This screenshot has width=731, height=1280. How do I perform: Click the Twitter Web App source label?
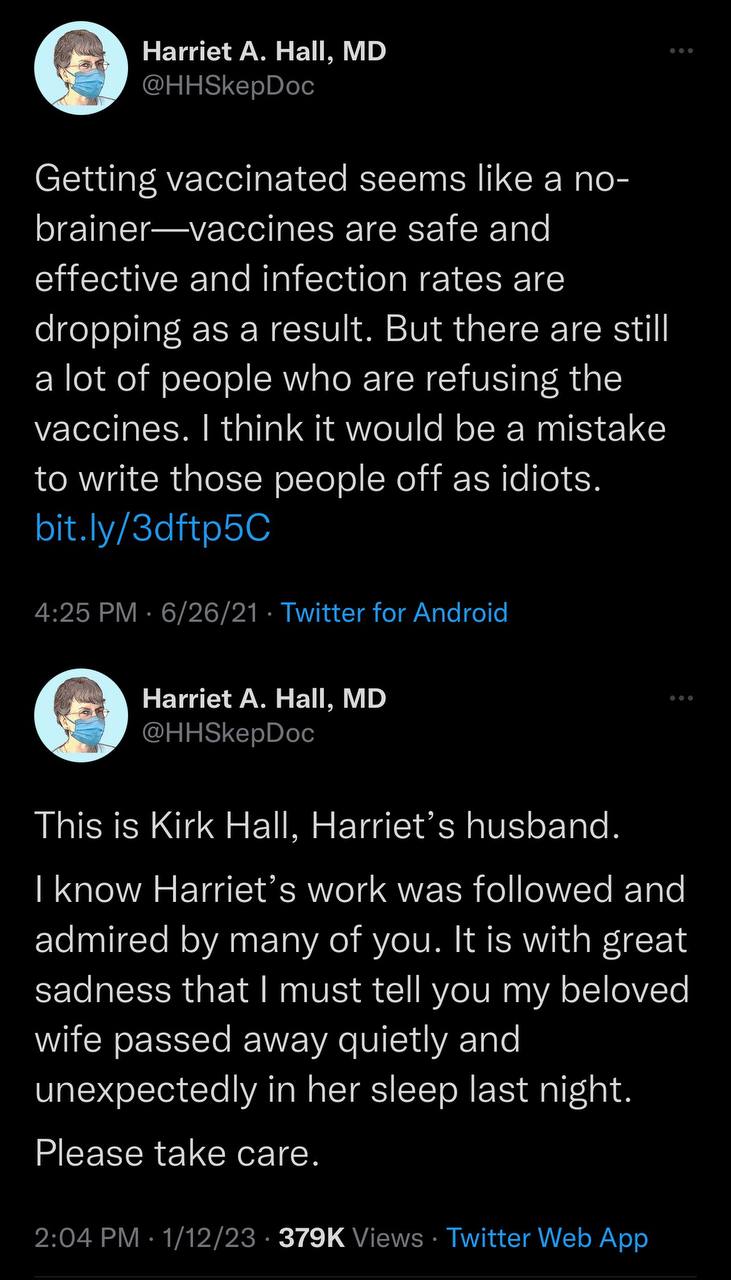pyautogui.click(x=547, y=1237)
